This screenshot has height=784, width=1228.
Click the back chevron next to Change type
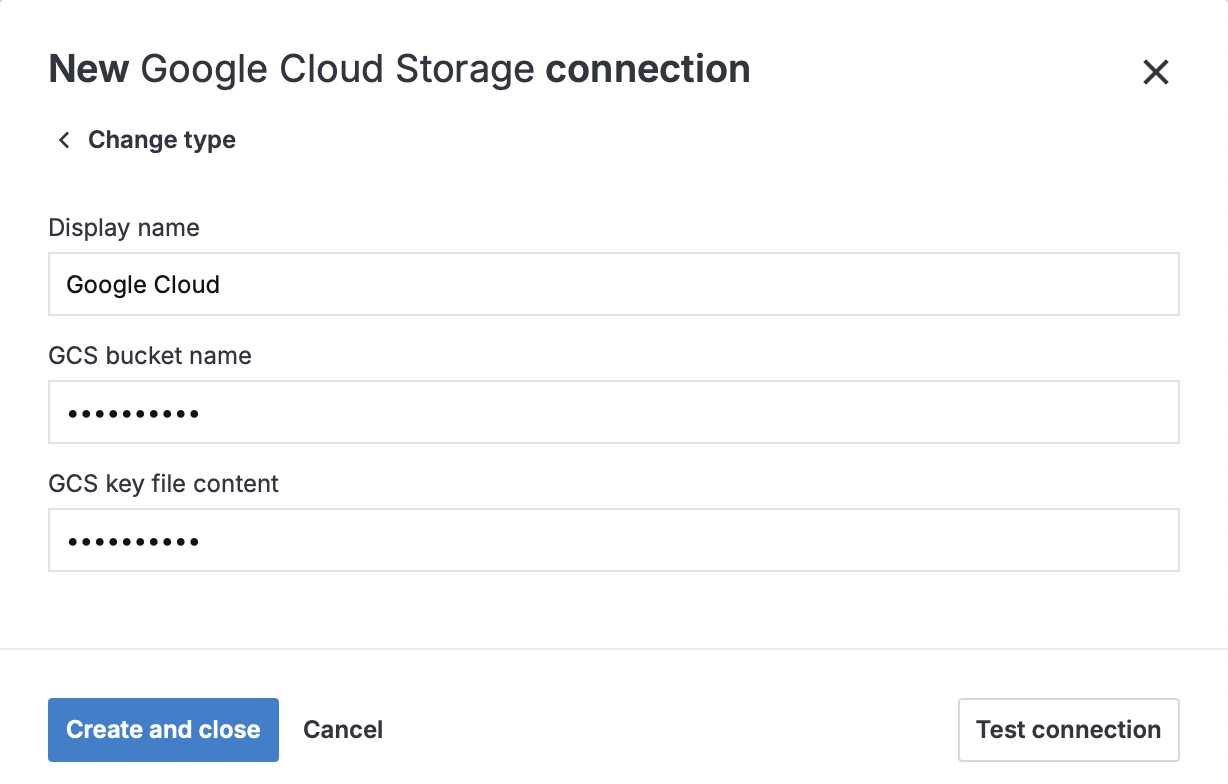coord(63,140)
